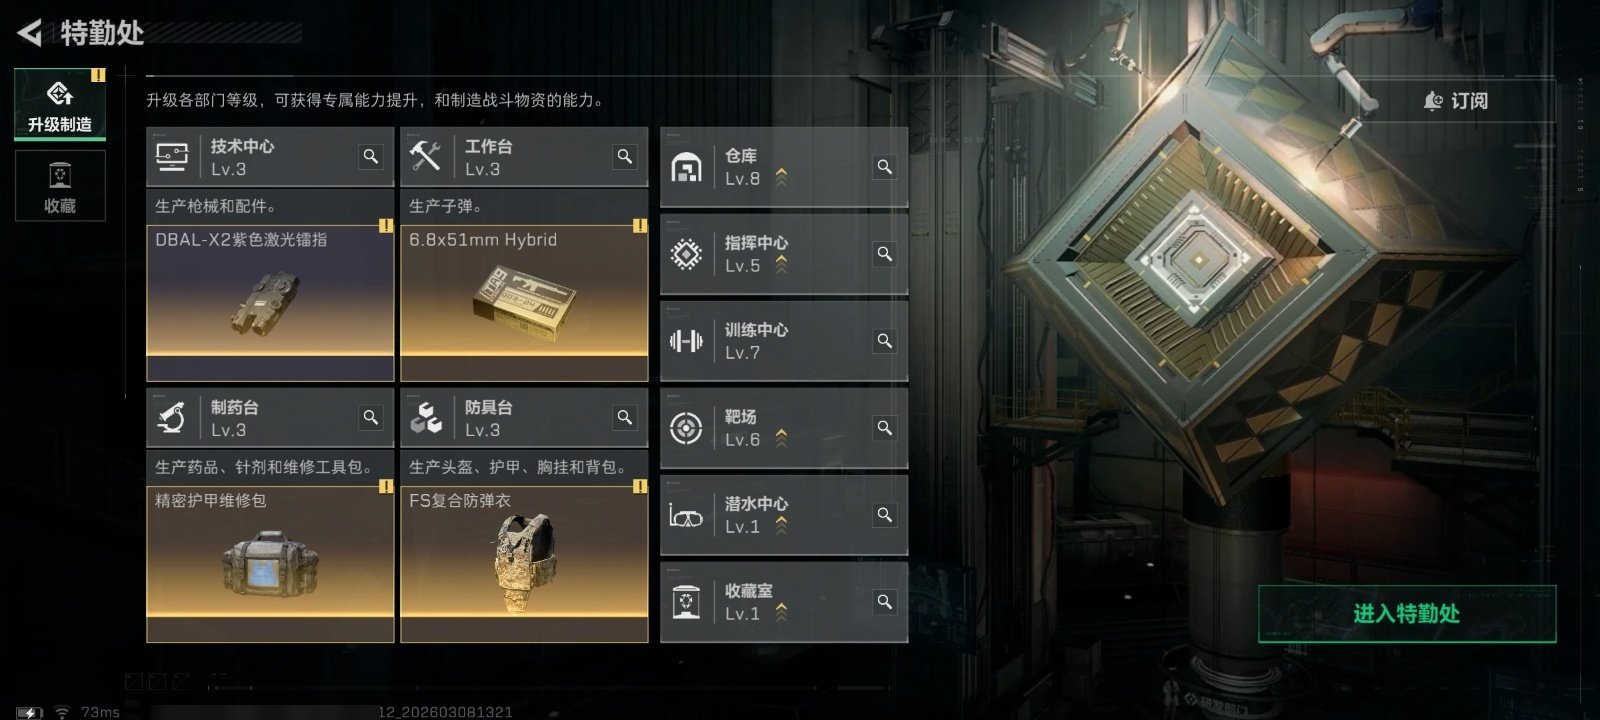Click the 潜水中心 goggles icon
The width and height of the screenshot is (1600, 720).
pyautogui.click(x=686, y=516)
